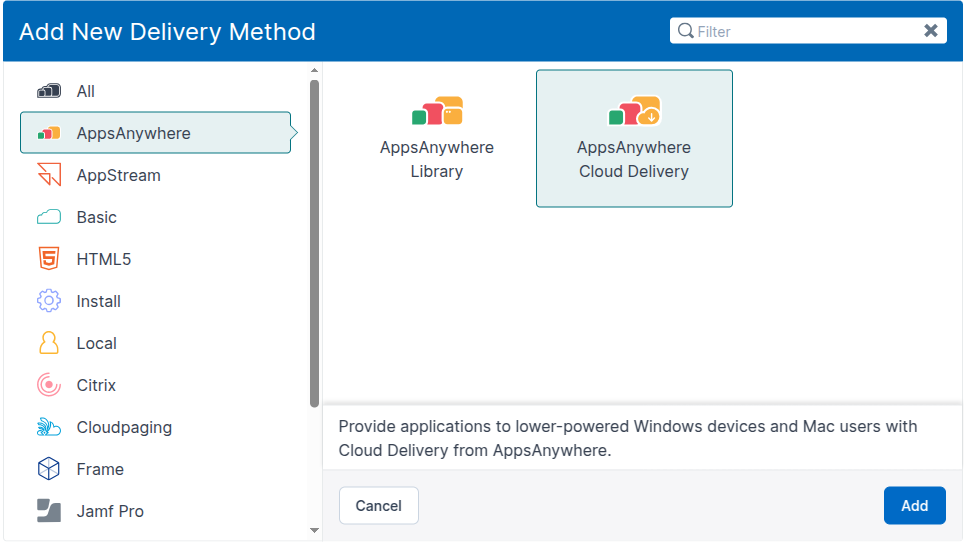Open the Basic category
Viewport: 964px width, 546px height.
click(x=96, y=217)
